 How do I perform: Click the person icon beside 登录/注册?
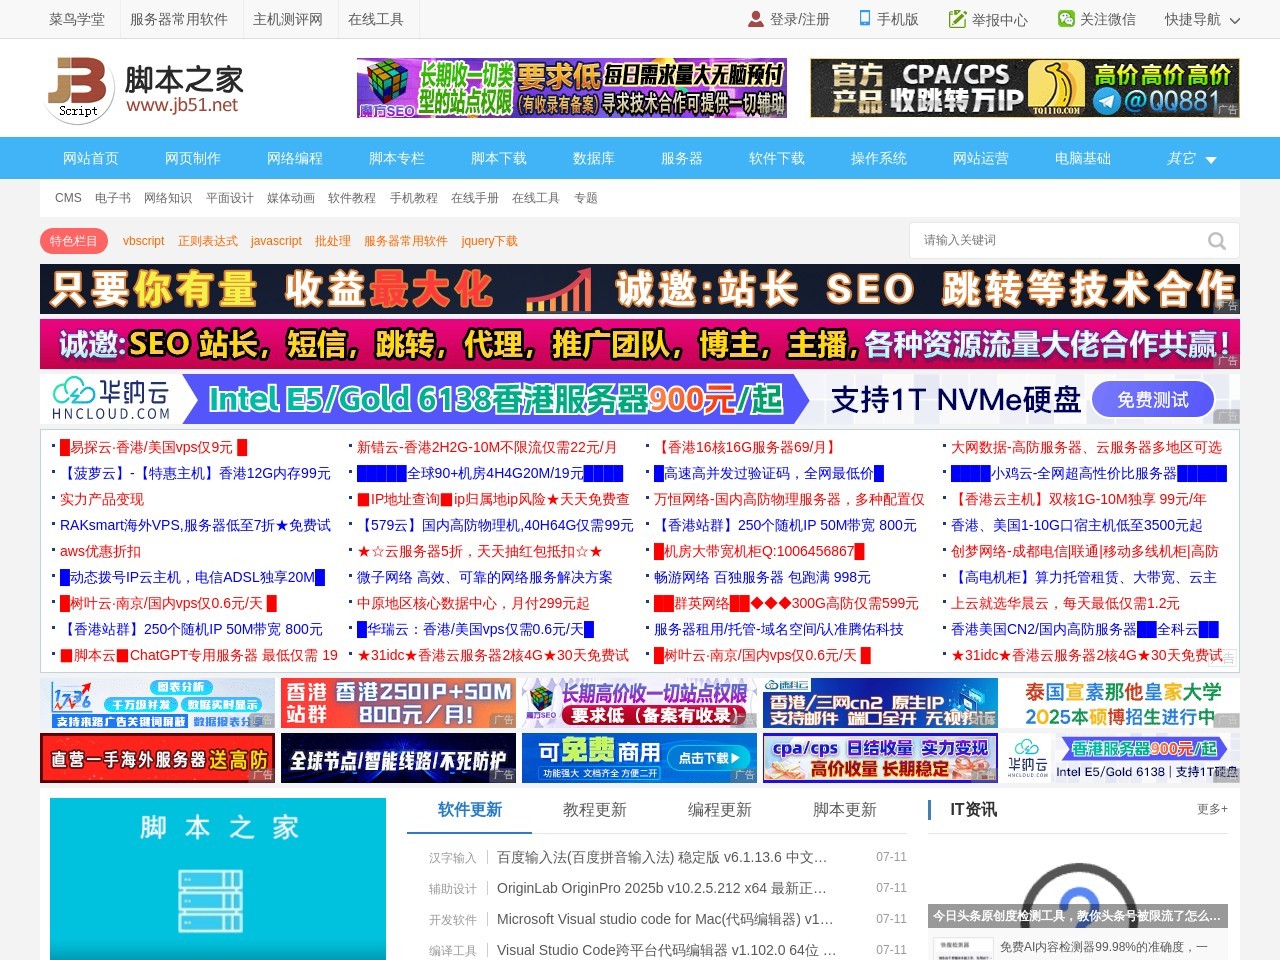point(755,18)
